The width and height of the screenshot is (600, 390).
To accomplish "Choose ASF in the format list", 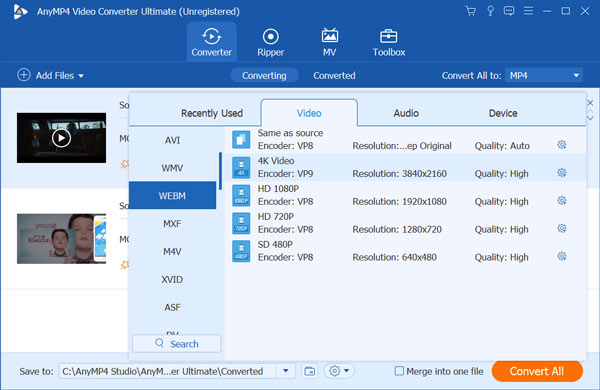I will tap(172, 307).
